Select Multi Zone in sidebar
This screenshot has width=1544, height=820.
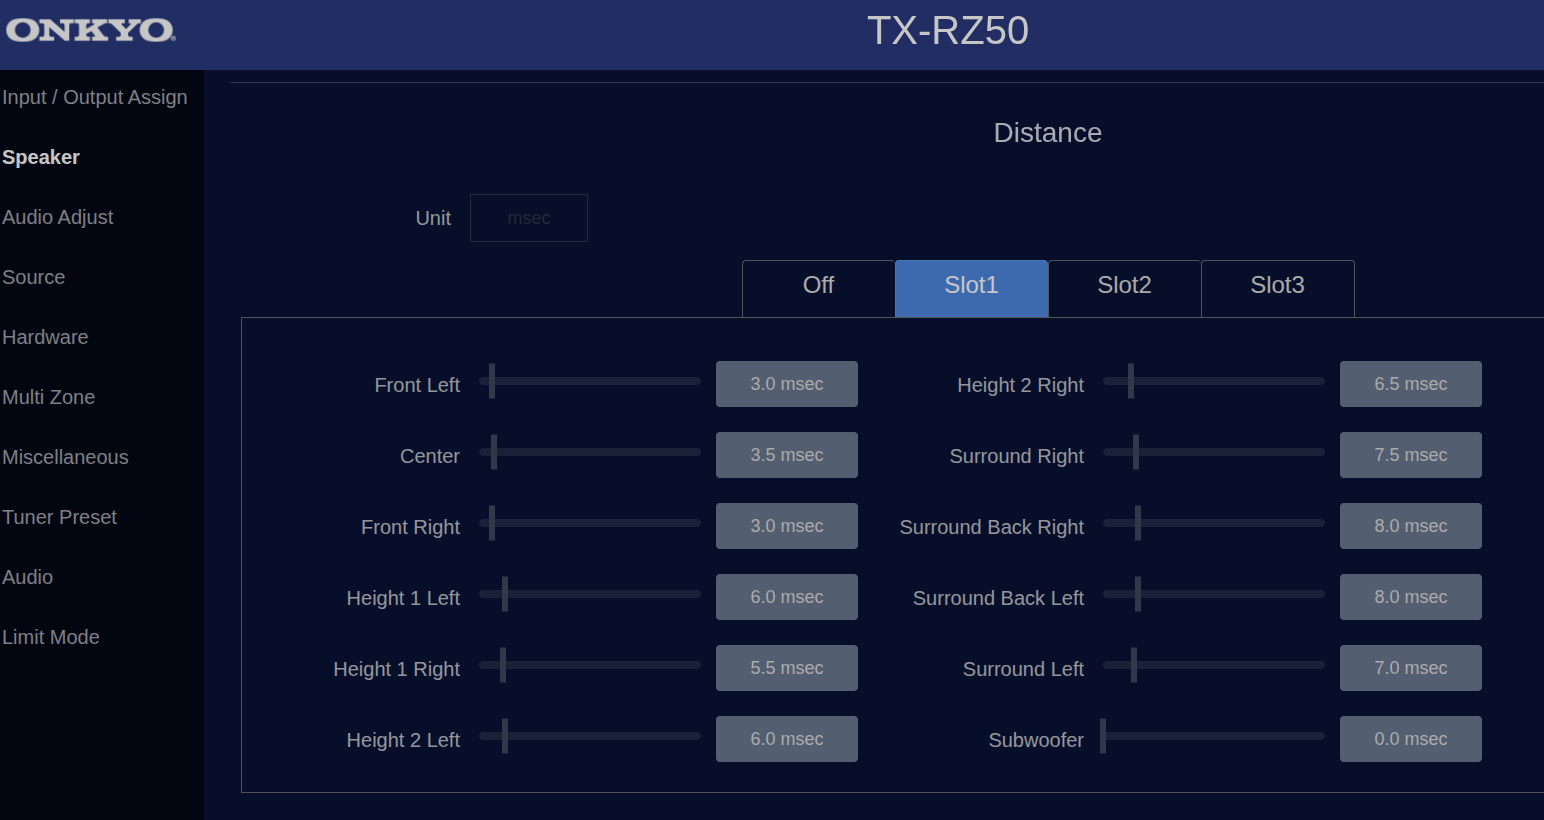coord(49,397)
